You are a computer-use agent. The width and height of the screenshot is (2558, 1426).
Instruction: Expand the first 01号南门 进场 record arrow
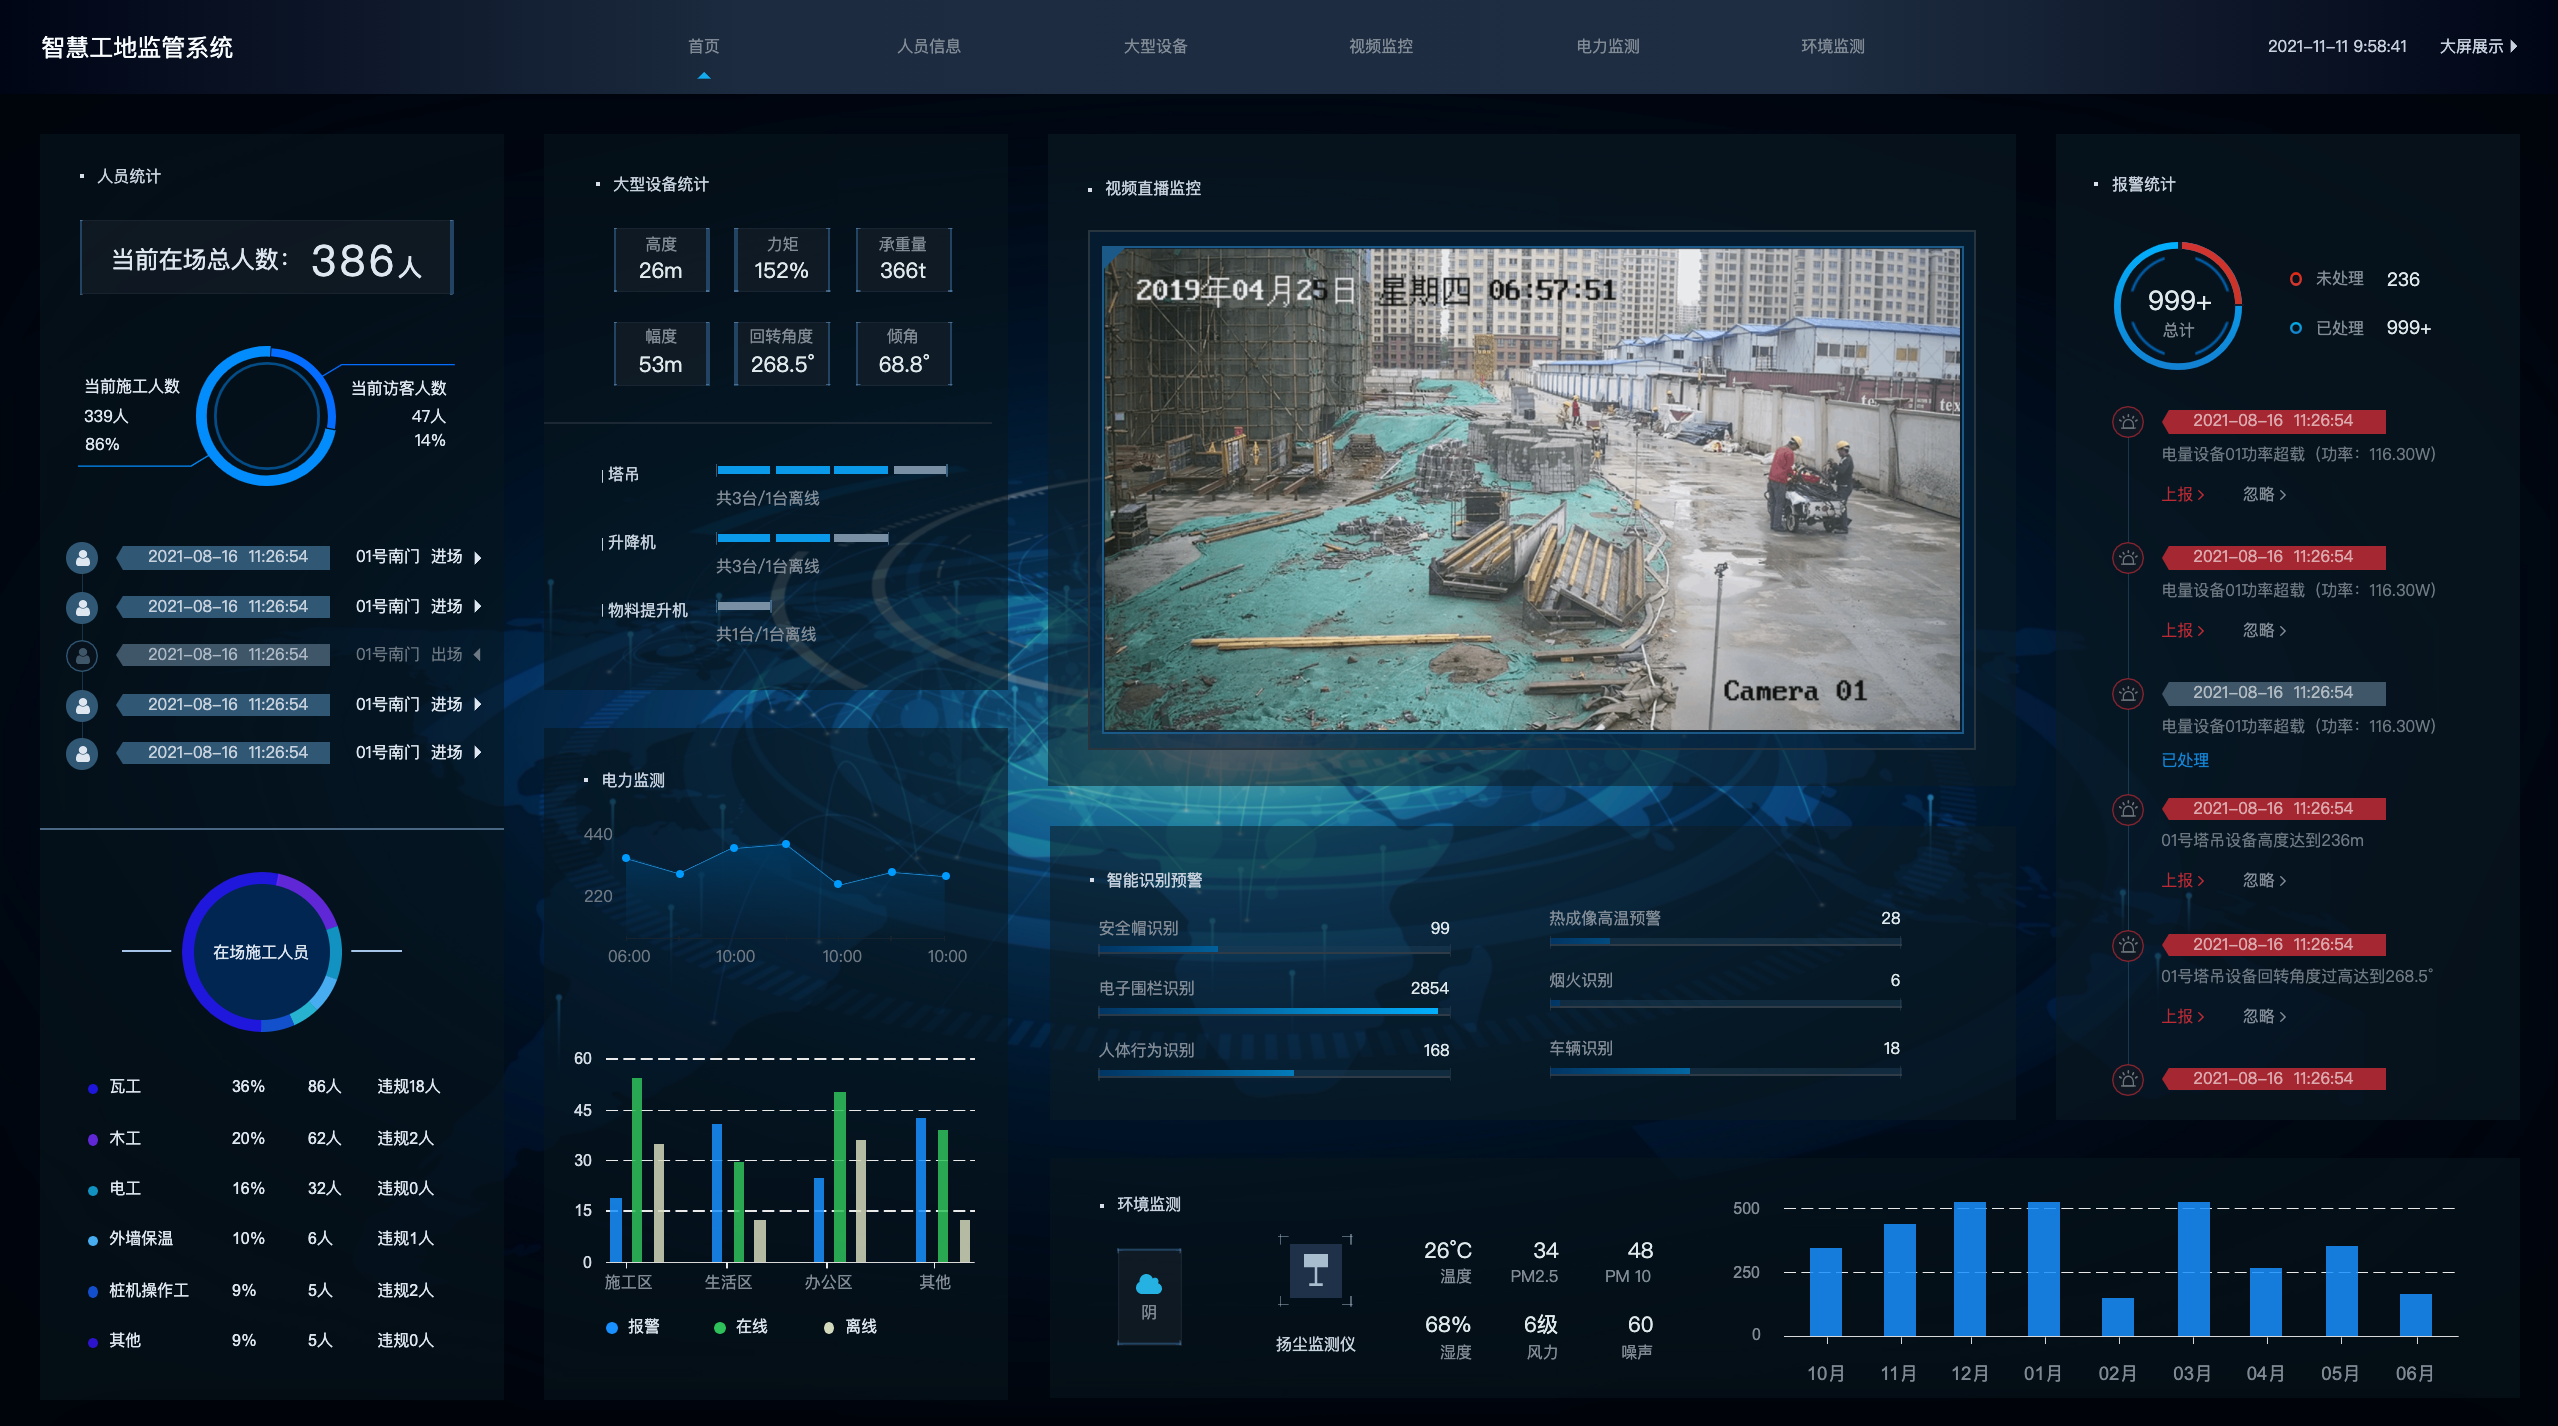click(478, 558)
